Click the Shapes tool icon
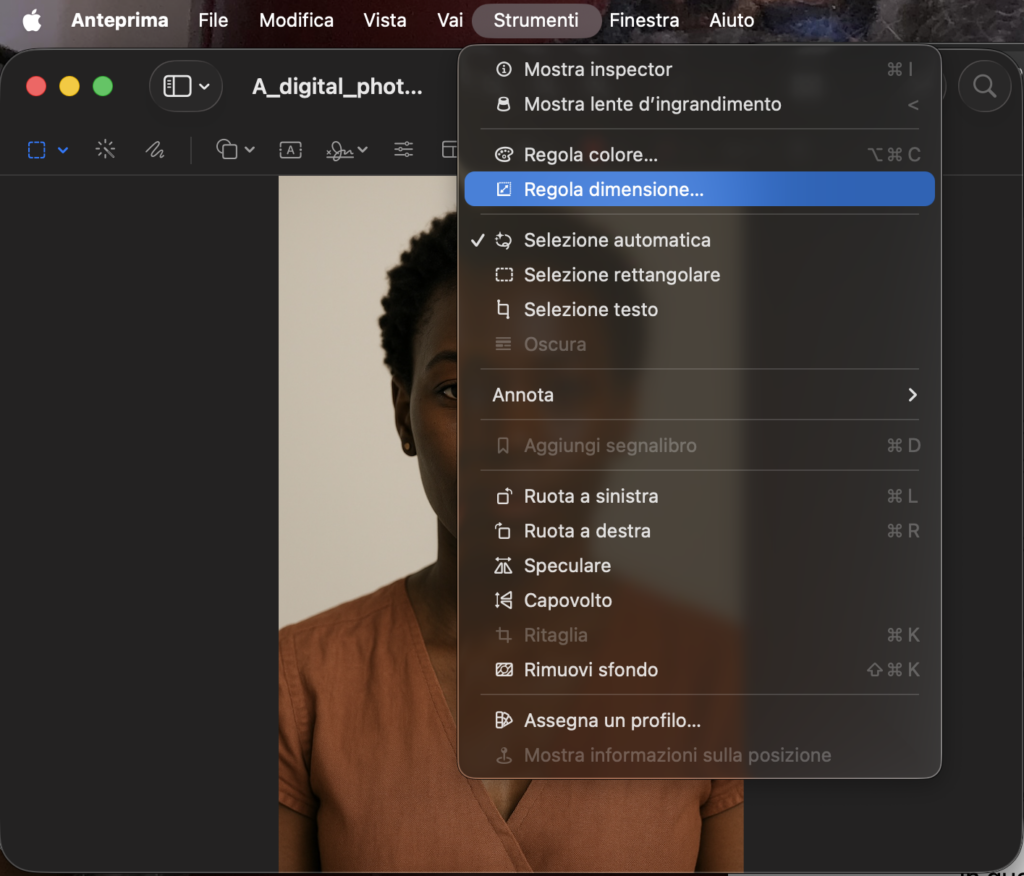 click(227, 150)
